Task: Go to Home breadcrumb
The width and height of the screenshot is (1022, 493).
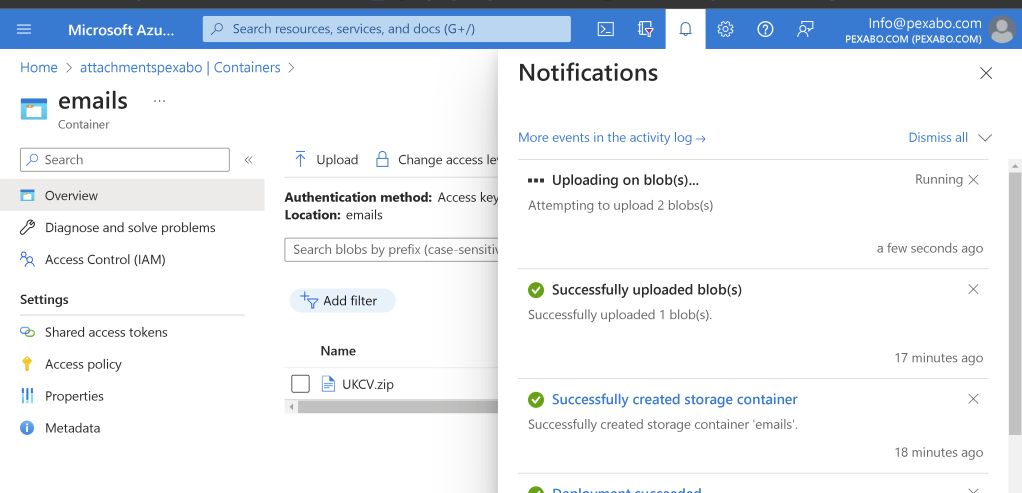Action: tap(38, 67)
